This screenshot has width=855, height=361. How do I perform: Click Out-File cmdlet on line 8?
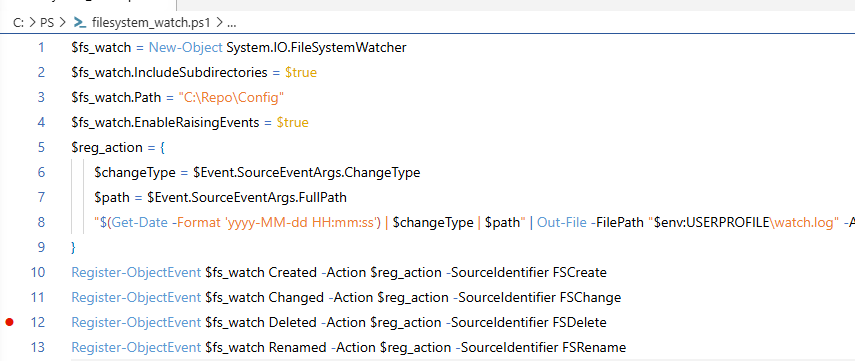coord(562,222)
